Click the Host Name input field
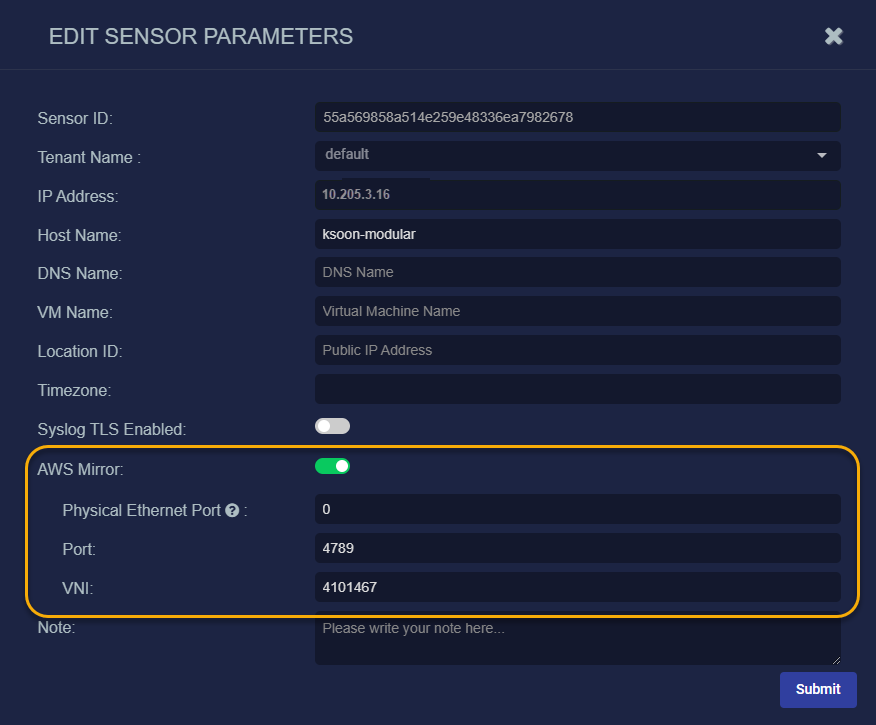 click(577, 234)
